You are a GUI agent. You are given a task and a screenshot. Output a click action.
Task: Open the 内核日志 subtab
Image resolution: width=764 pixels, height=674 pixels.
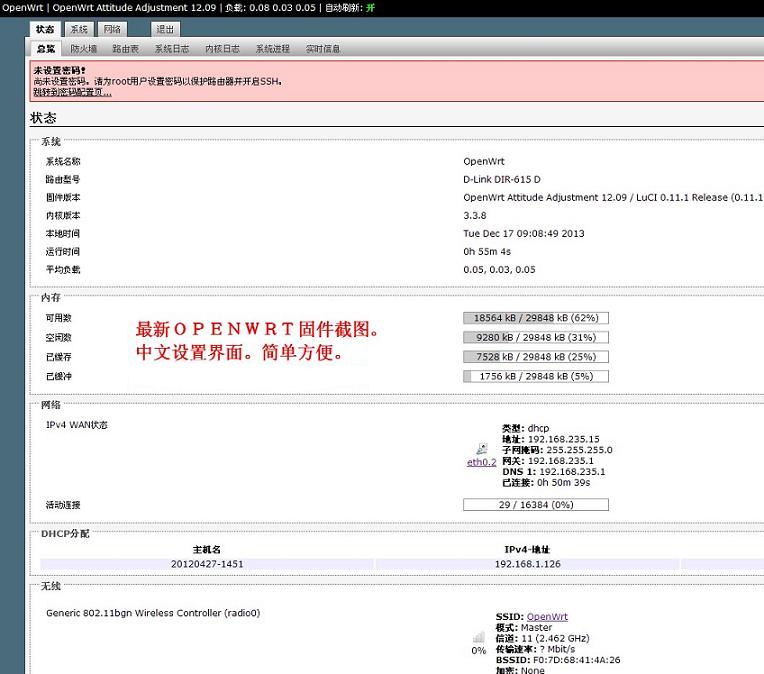(x=222, y=48)
